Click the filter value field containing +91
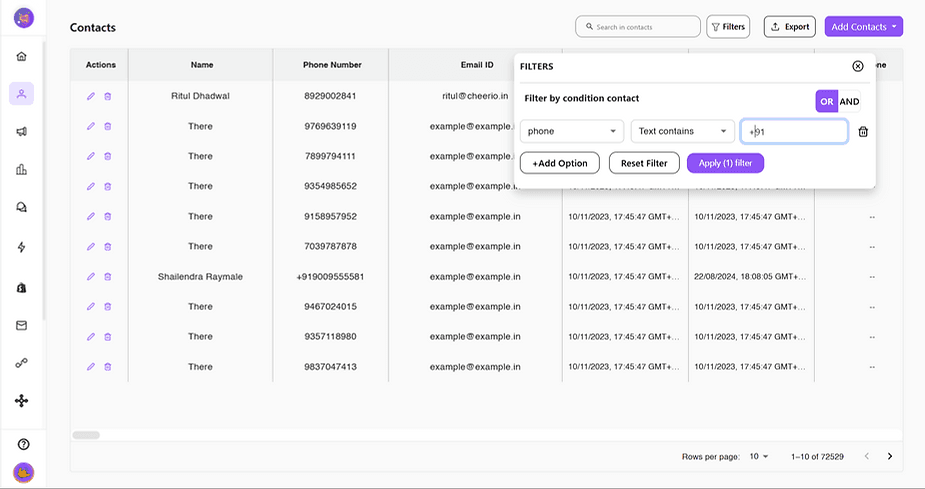The height and width of the screenshot is (489, 925). [x=794, y=132]
